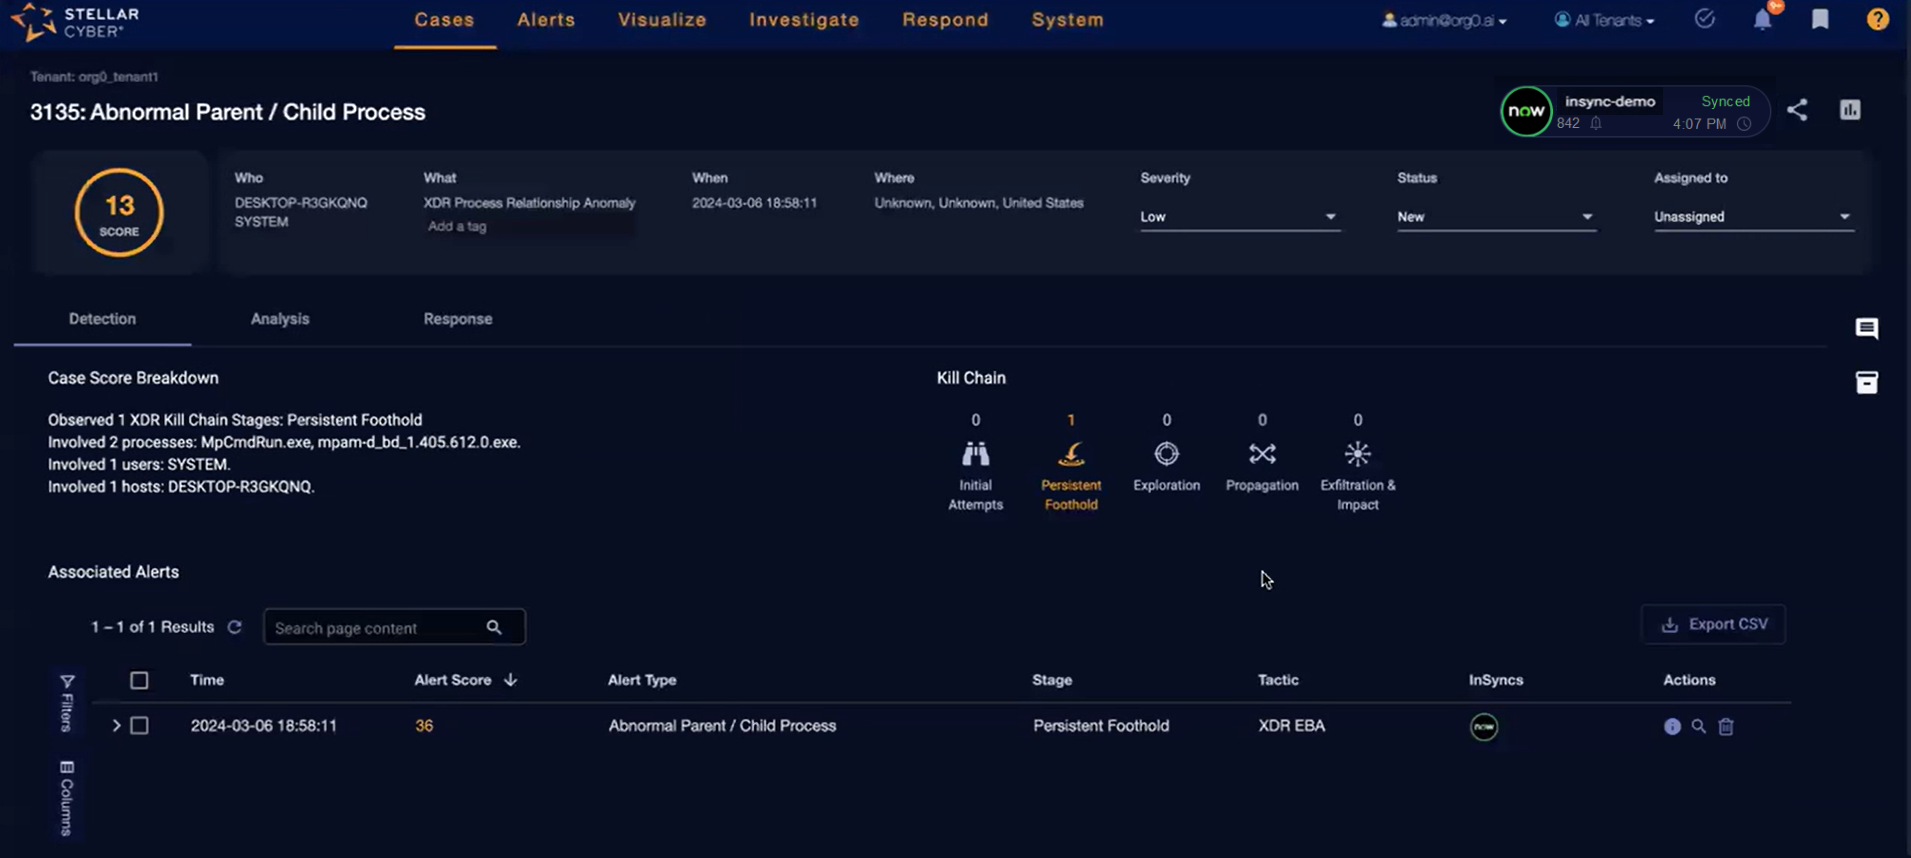The image size is (1911, 858).
Task: Open the Assigned to dropdown
Action: click(x=1752, y=217)
